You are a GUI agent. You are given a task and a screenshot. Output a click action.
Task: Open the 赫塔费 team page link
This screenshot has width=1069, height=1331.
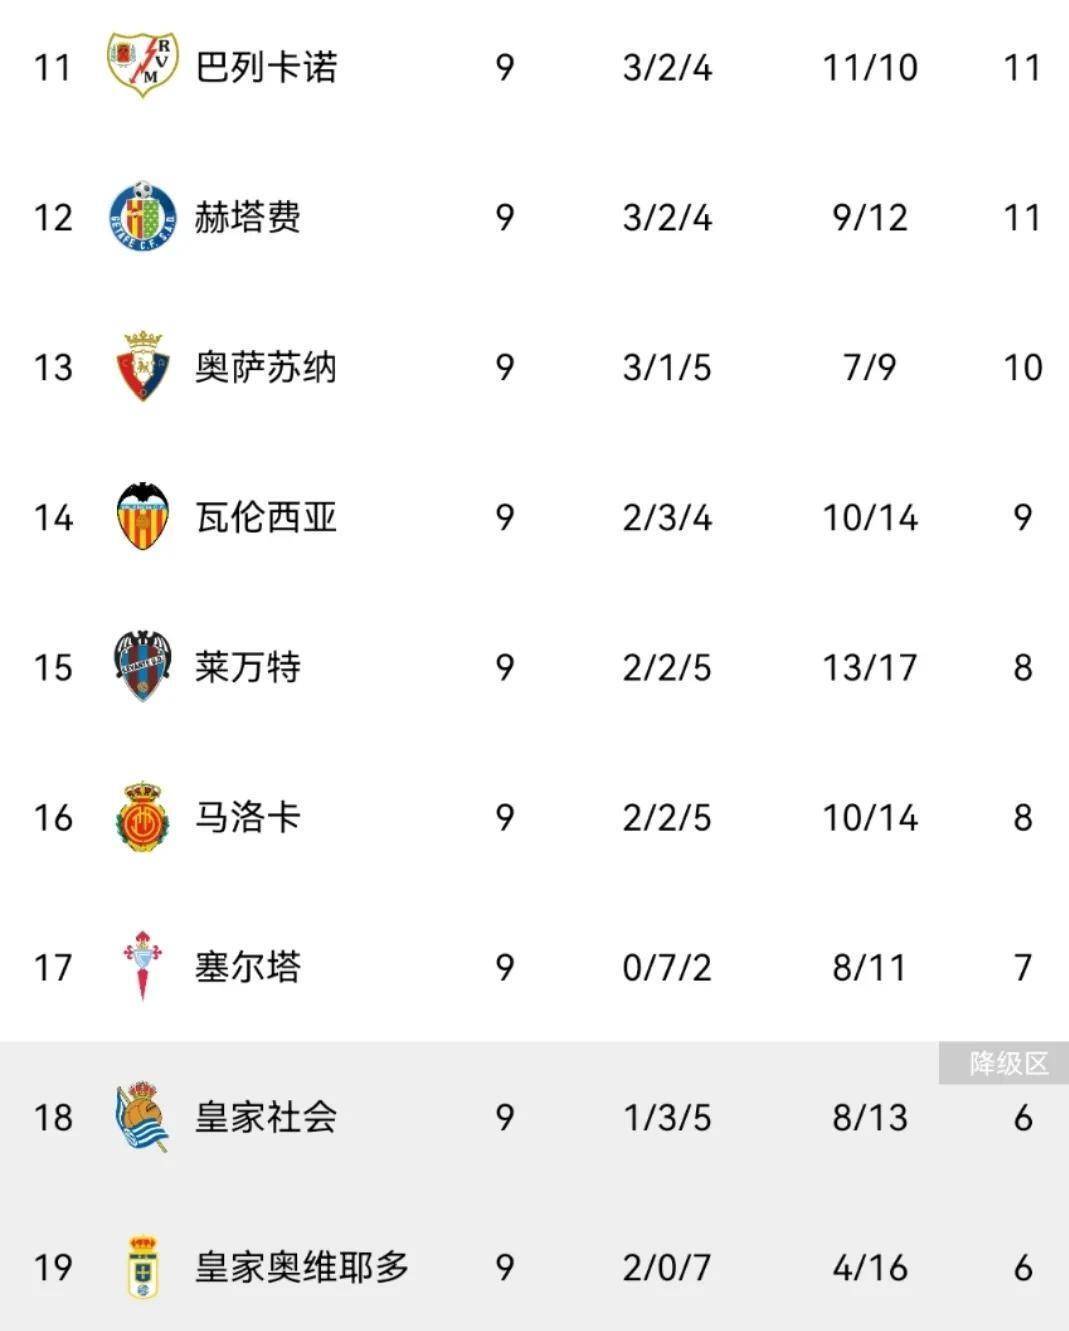click(x=248, y=217)
